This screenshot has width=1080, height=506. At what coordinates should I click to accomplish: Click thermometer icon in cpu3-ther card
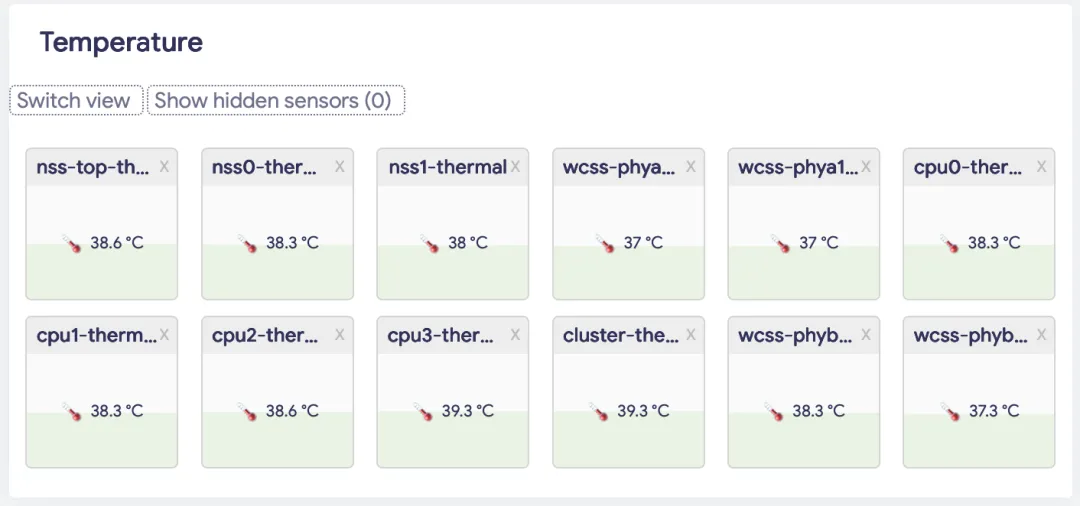[x=422, y=411]
